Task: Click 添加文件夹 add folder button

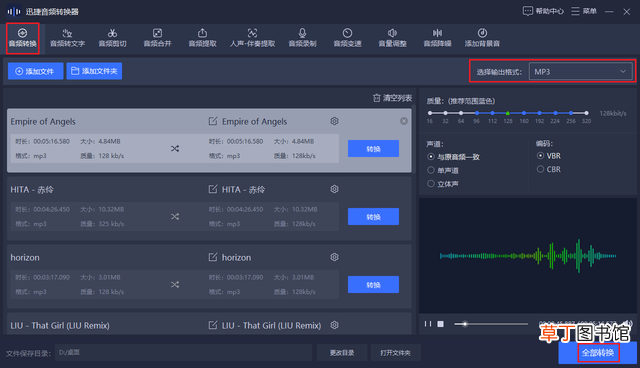Action: pyautogui.click(x=94, y=71)
